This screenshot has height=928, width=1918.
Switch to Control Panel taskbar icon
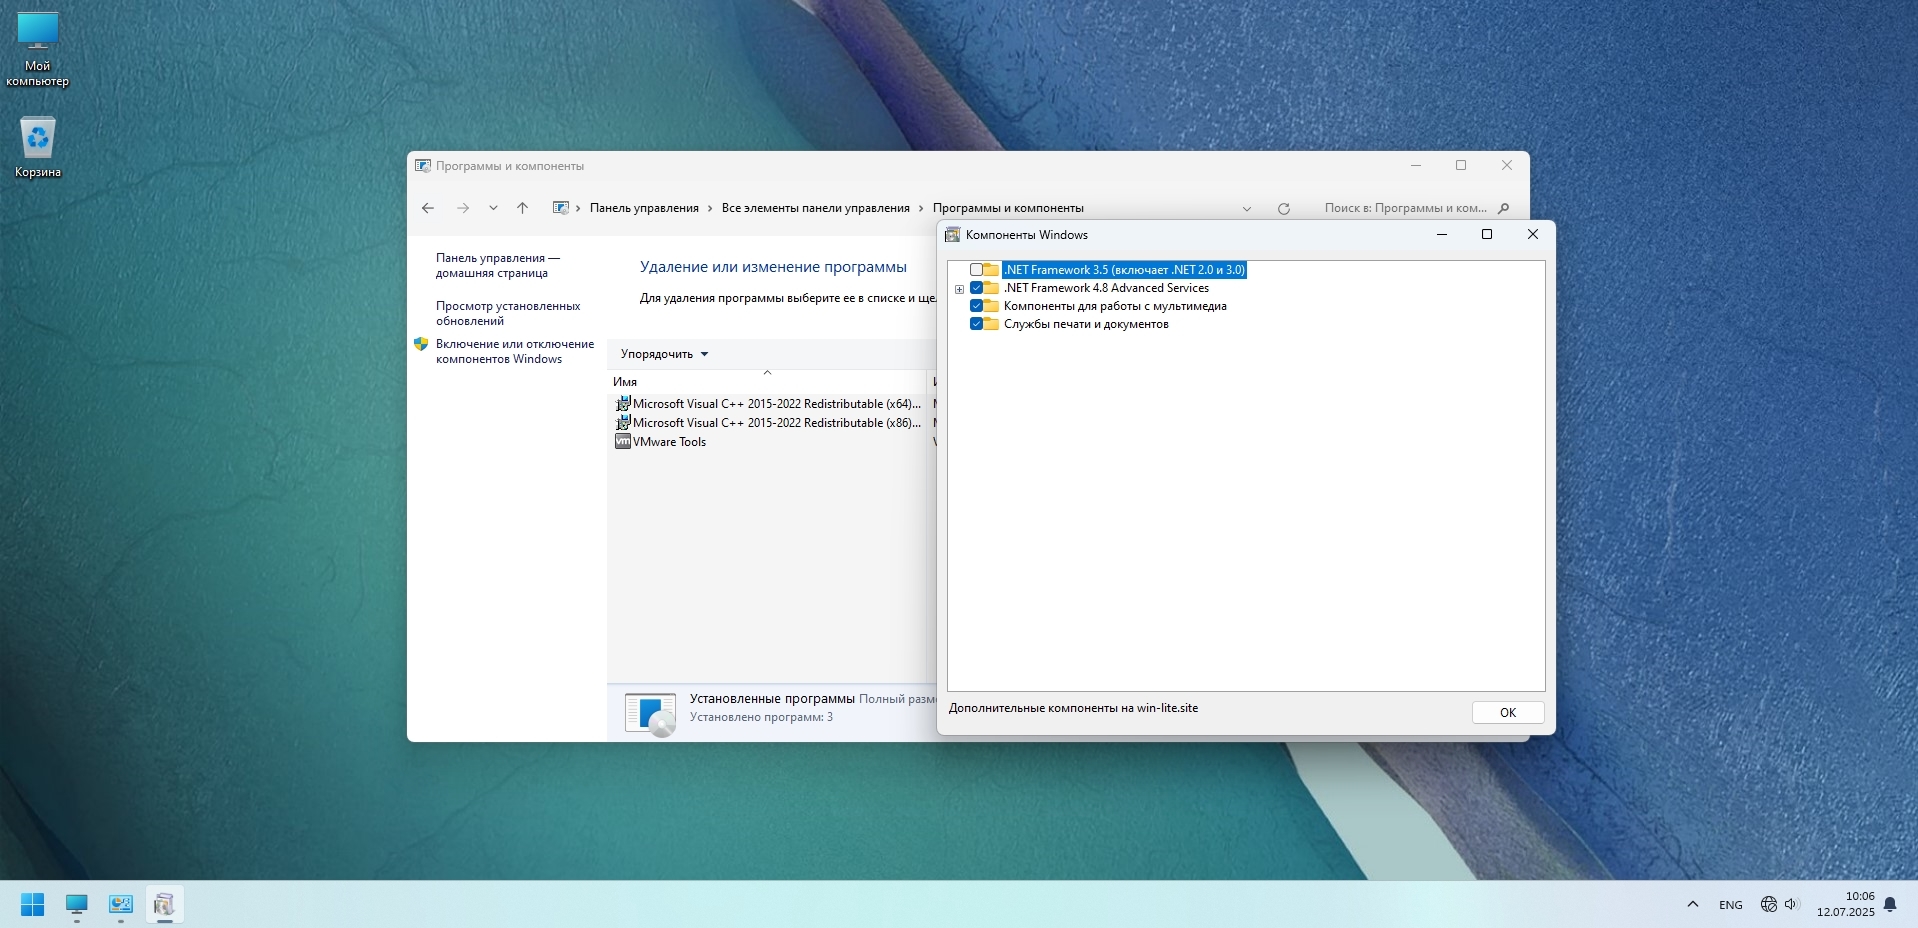(x=121, y=904)
